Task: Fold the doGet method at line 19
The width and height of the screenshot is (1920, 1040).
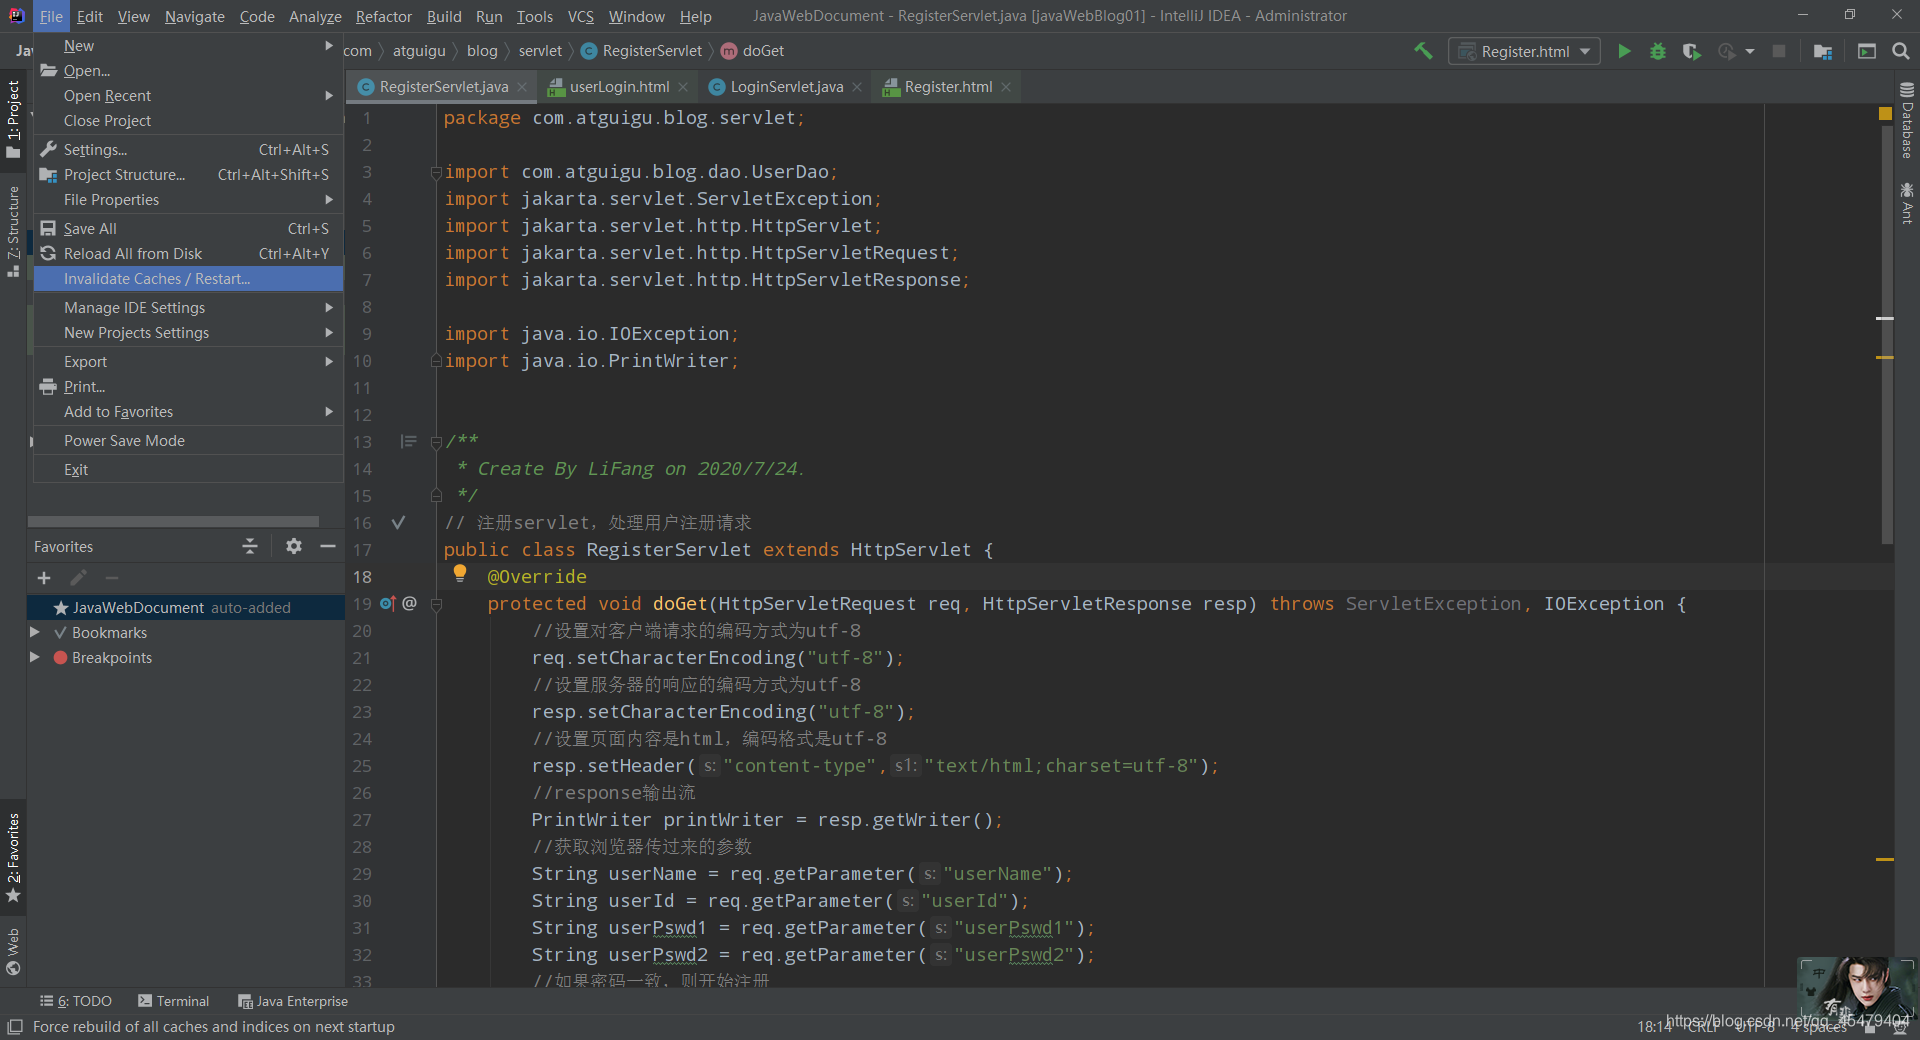Action: pos(436,604)
